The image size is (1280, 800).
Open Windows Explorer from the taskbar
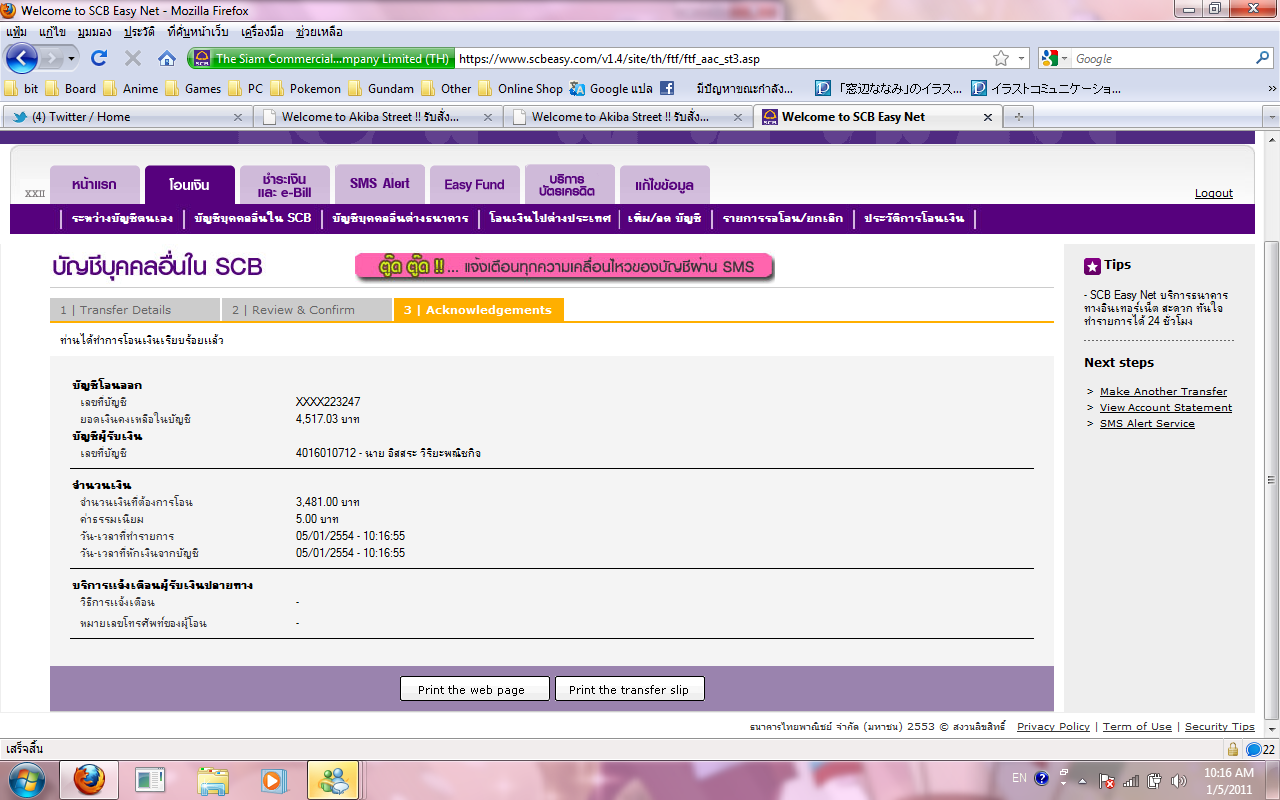(x=212, y=779)
